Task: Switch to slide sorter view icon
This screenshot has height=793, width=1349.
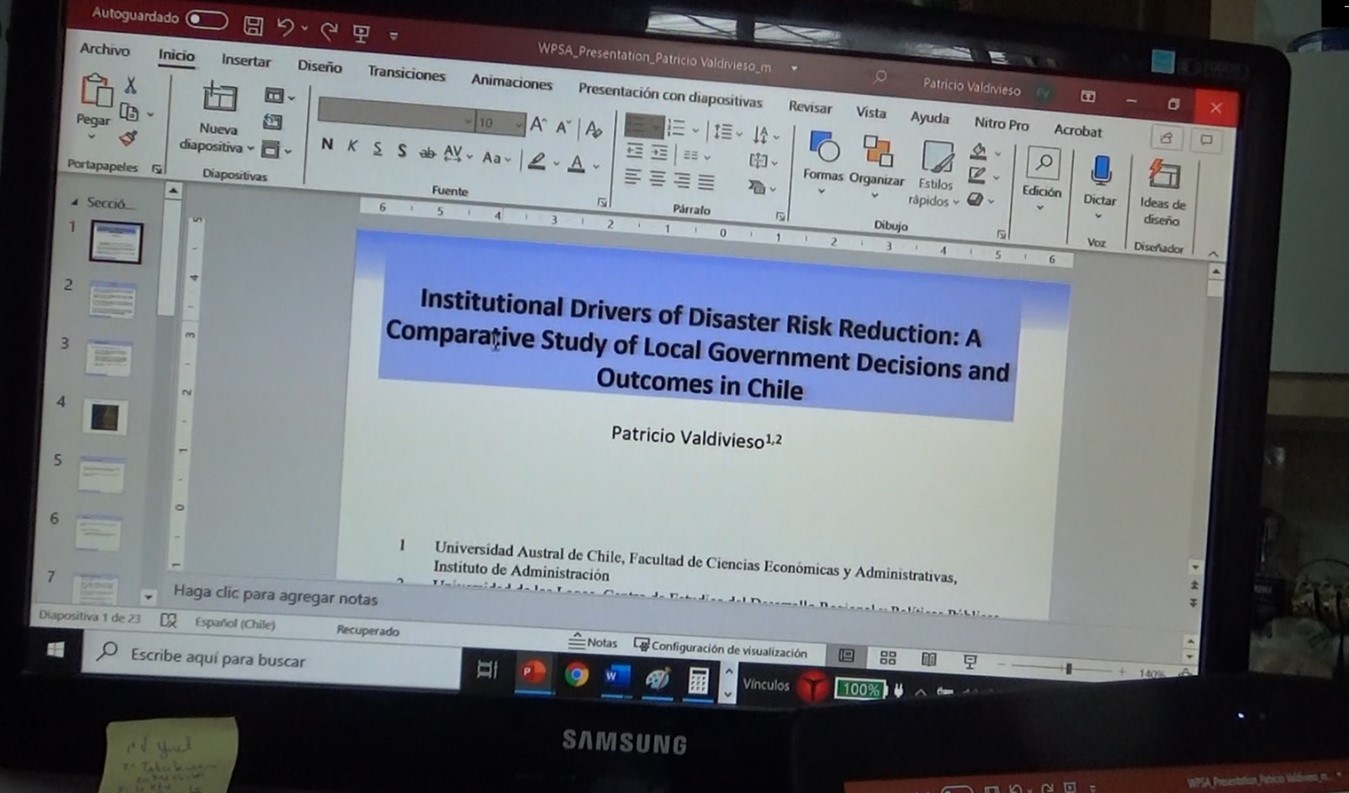Action: click(x=888, y=658)
